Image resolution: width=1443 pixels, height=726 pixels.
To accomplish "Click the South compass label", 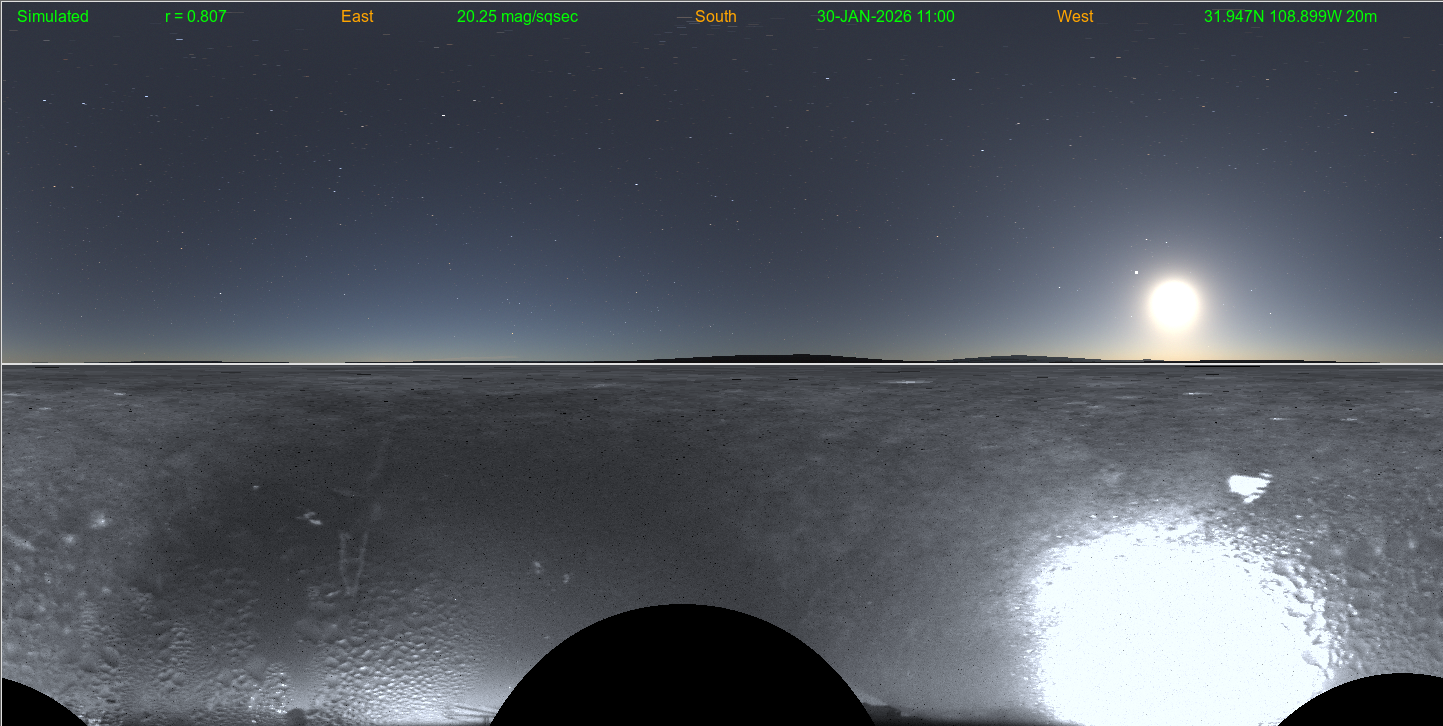I will [715, 17].
